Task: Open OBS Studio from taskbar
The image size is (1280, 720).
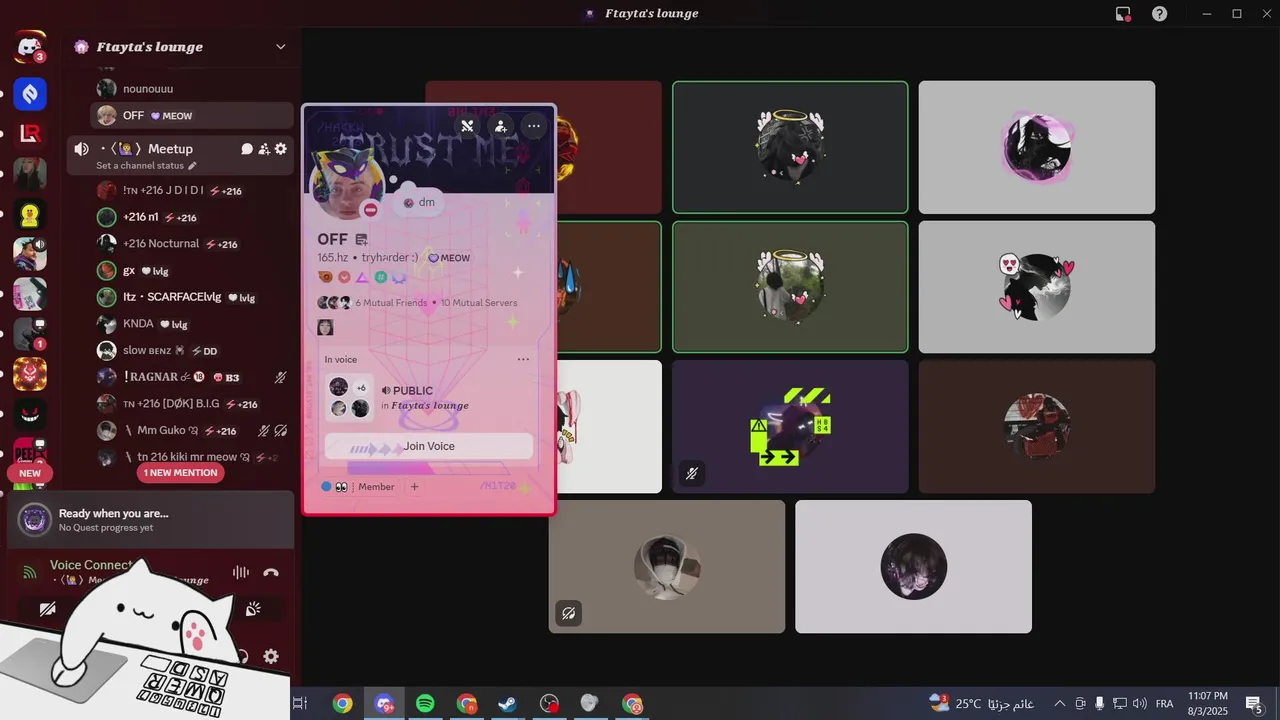Action: pyautogui.click(x=549, y=704)
